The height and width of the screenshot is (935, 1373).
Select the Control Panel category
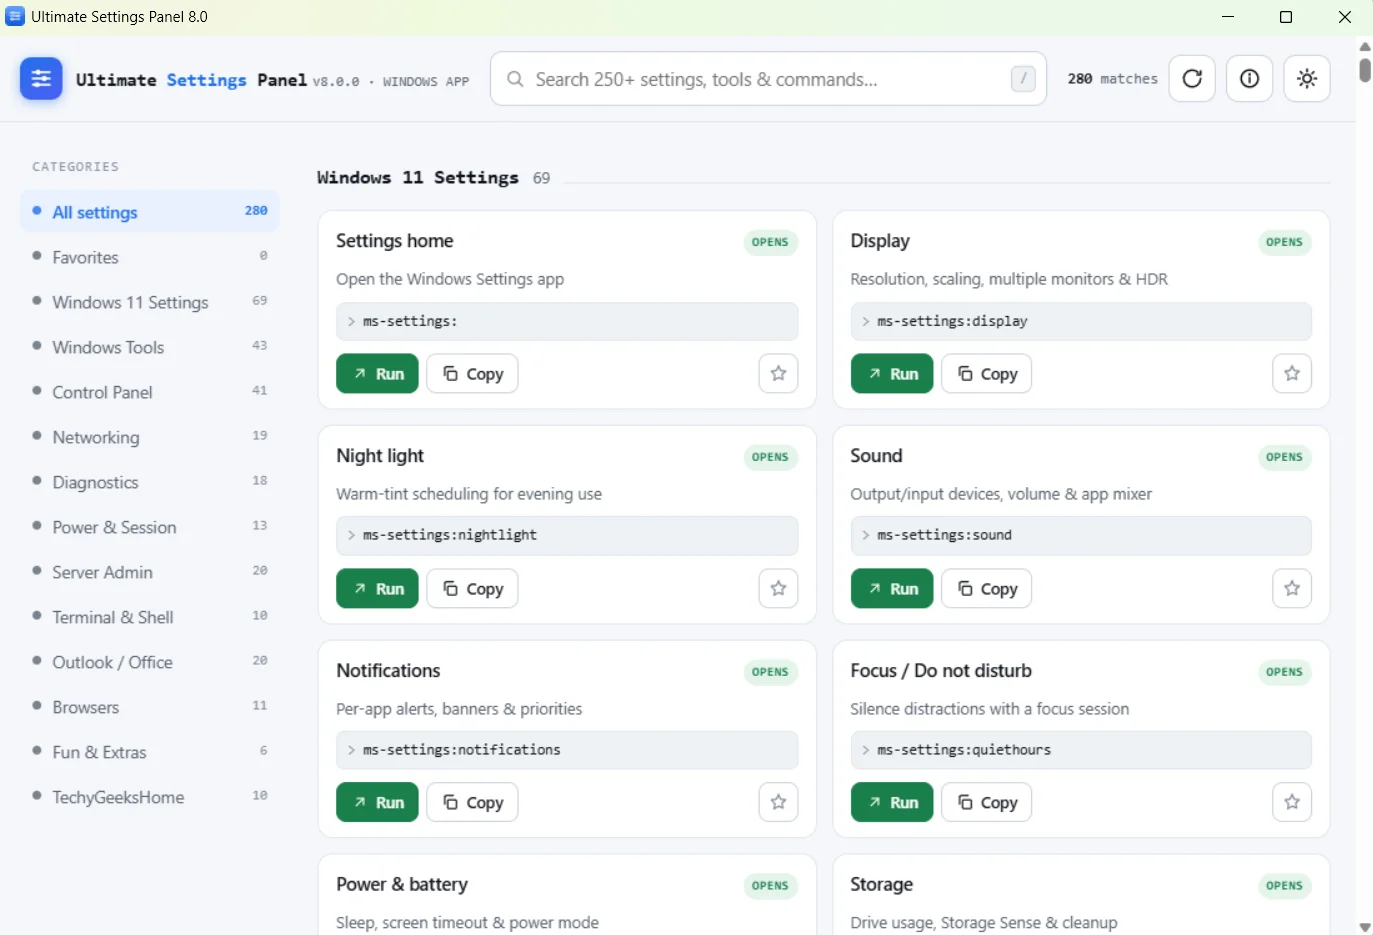(x=149, y=392)
